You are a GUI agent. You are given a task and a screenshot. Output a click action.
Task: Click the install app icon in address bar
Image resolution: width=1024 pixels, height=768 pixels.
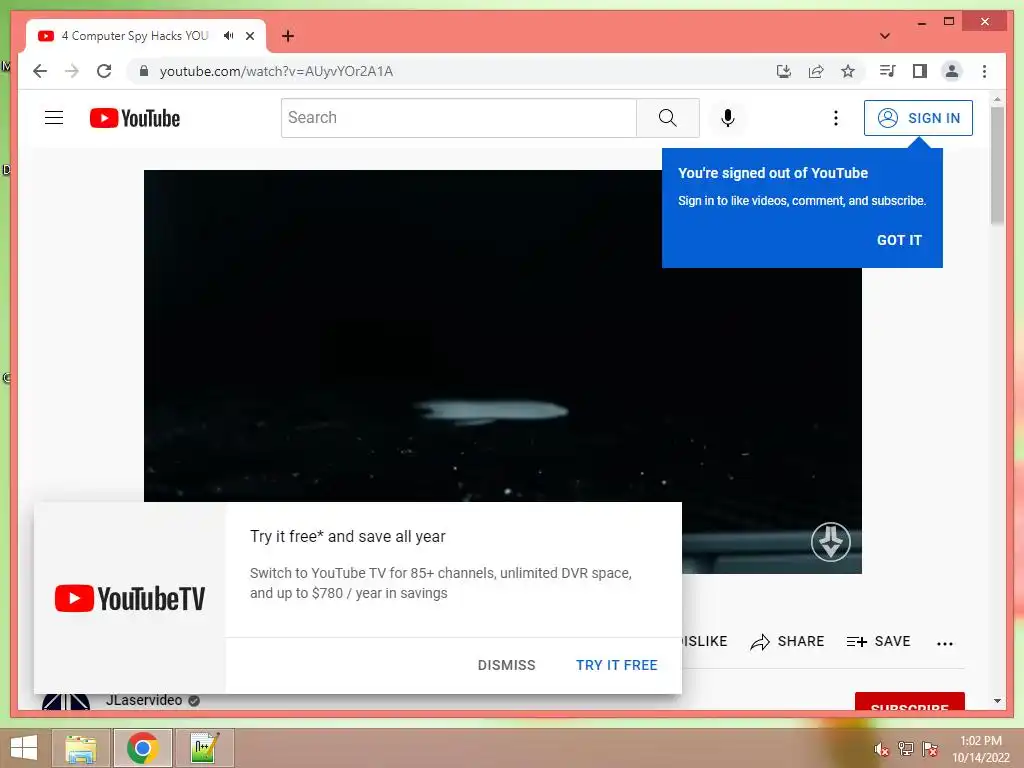(x=784, y=71)
